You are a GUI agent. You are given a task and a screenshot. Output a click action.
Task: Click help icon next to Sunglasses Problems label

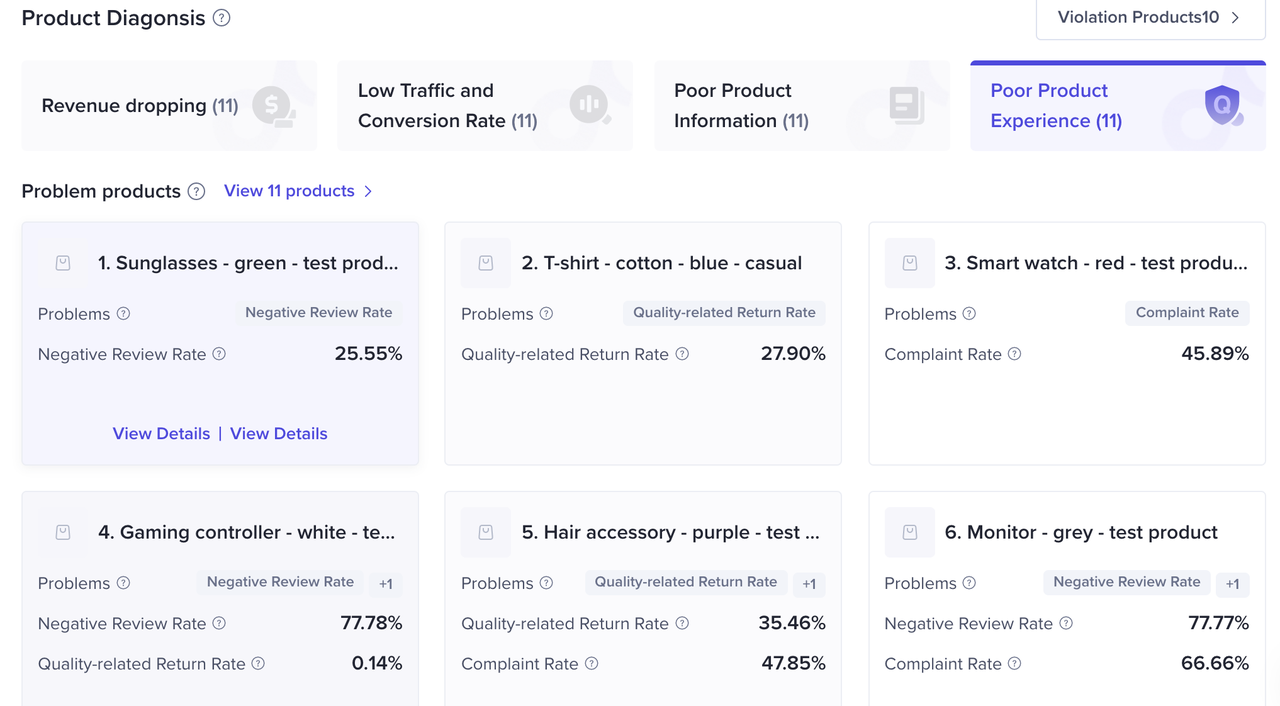(x=124, y=314)
